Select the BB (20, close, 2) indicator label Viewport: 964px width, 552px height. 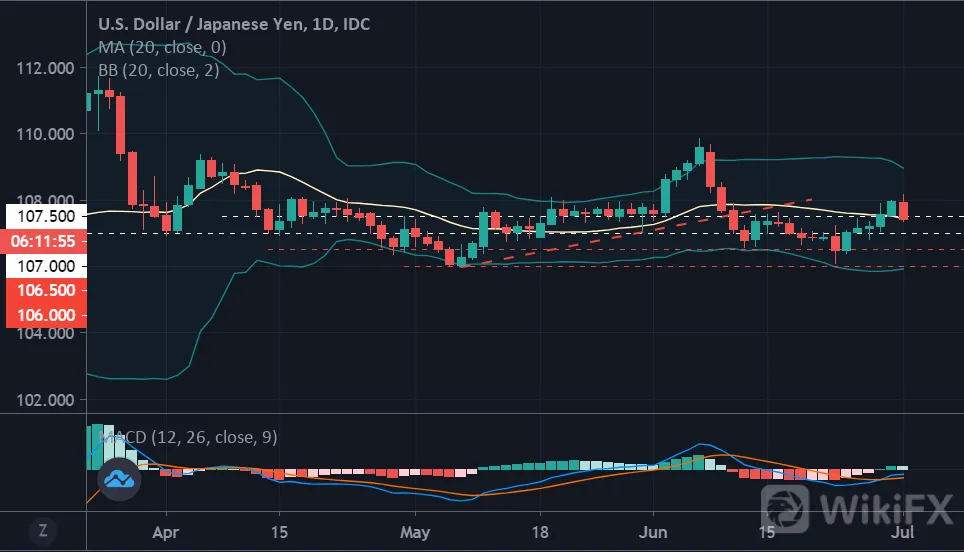[159, 71]
